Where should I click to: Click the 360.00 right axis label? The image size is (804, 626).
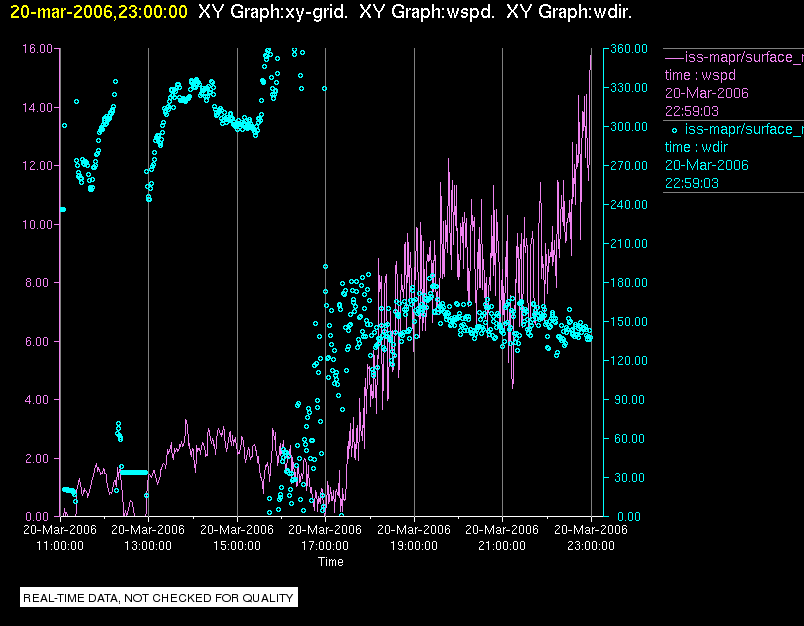pos(629,49)
